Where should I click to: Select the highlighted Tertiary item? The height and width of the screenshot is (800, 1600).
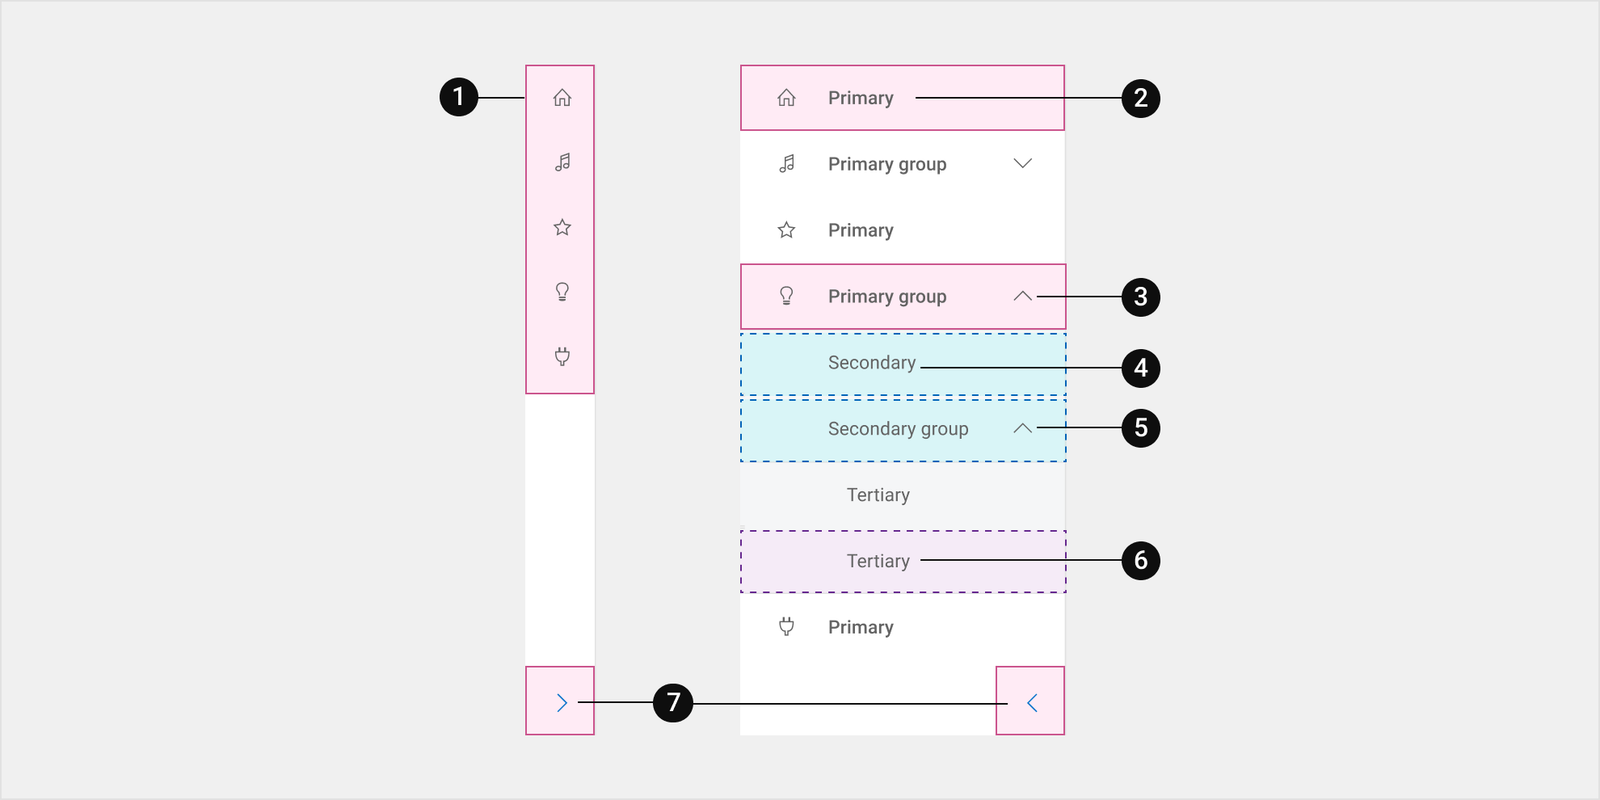click(903, 561)
